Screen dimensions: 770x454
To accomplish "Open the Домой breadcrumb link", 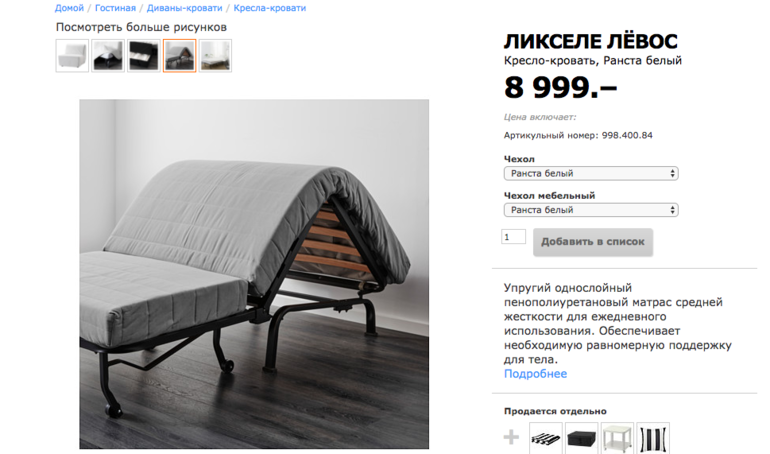I will (69, 8).
